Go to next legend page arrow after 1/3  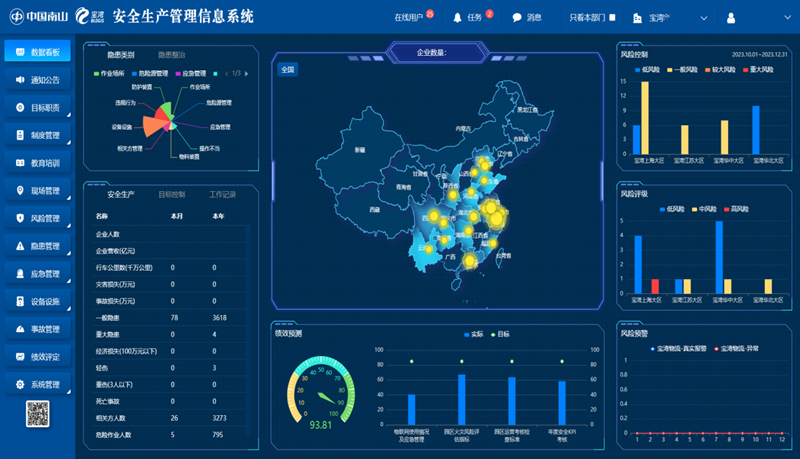pyautogui.click(x=246, y=73)
